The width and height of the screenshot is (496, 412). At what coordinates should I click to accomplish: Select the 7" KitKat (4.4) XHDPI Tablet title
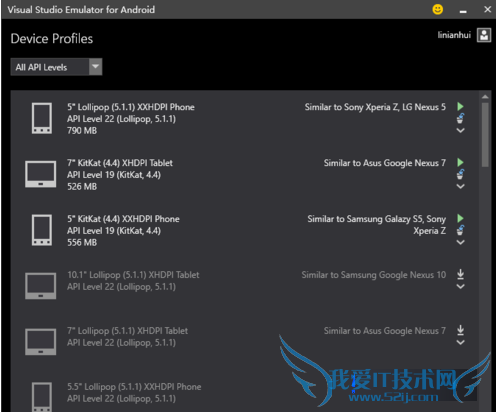[x=120, y=163]
